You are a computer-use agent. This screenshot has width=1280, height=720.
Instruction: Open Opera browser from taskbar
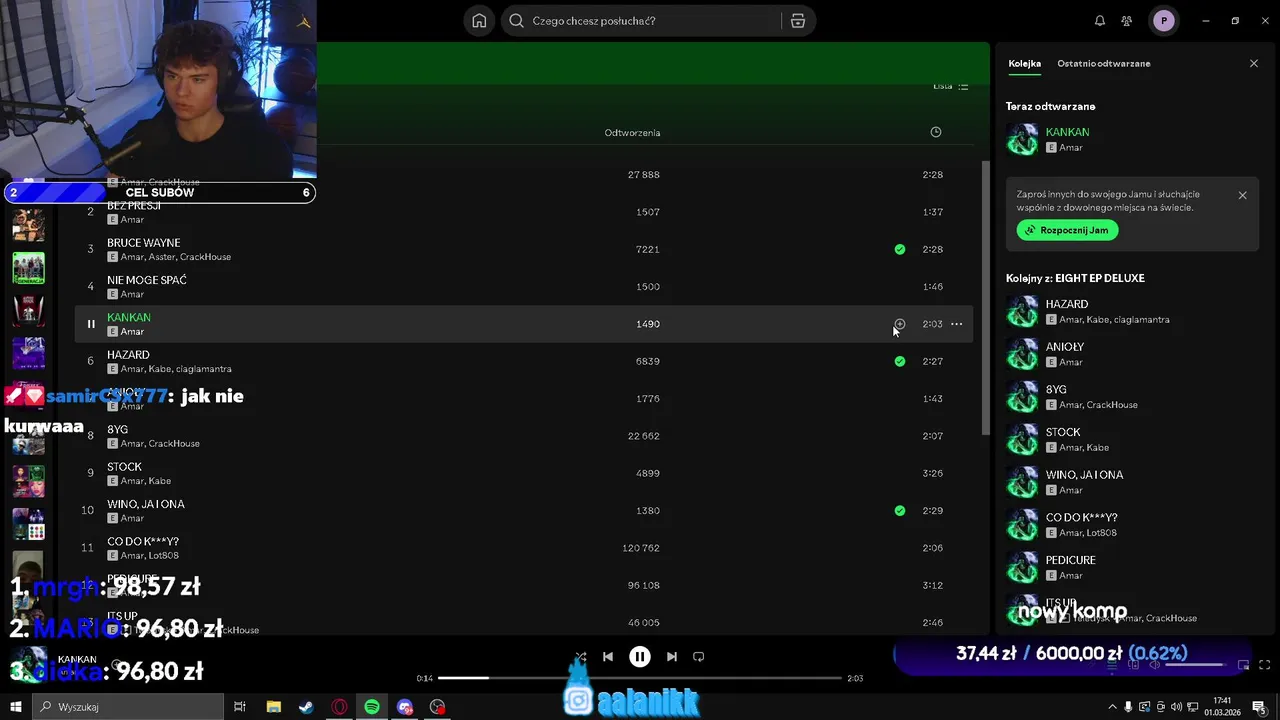339,707
